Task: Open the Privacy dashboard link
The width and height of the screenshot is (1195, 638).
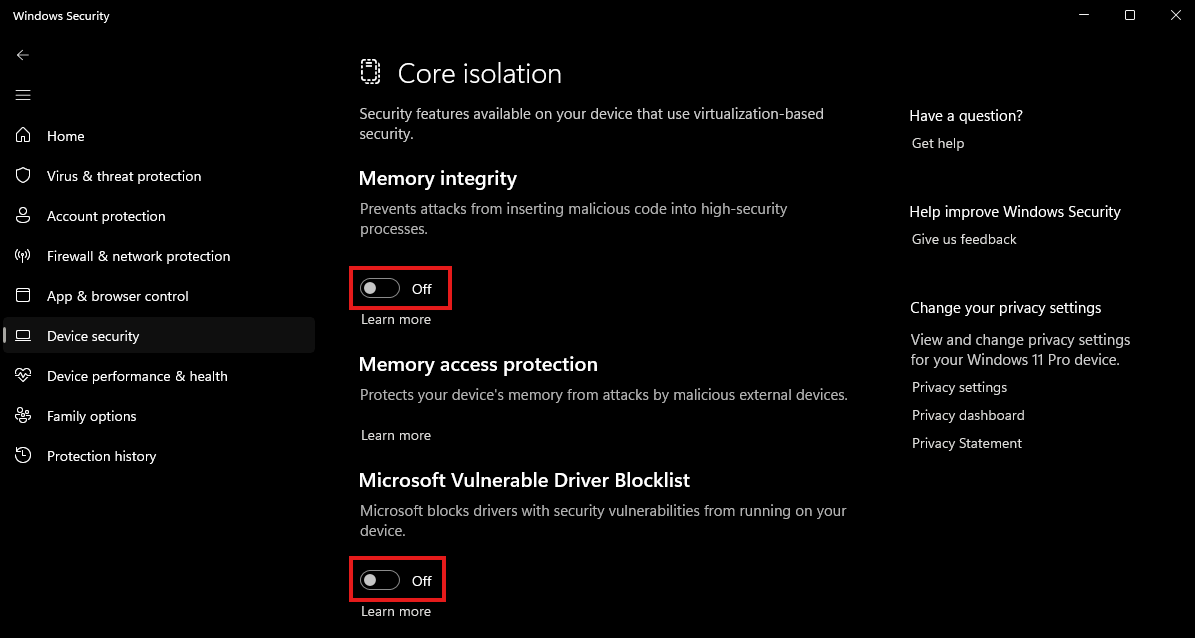Action: tap(968, 415)
